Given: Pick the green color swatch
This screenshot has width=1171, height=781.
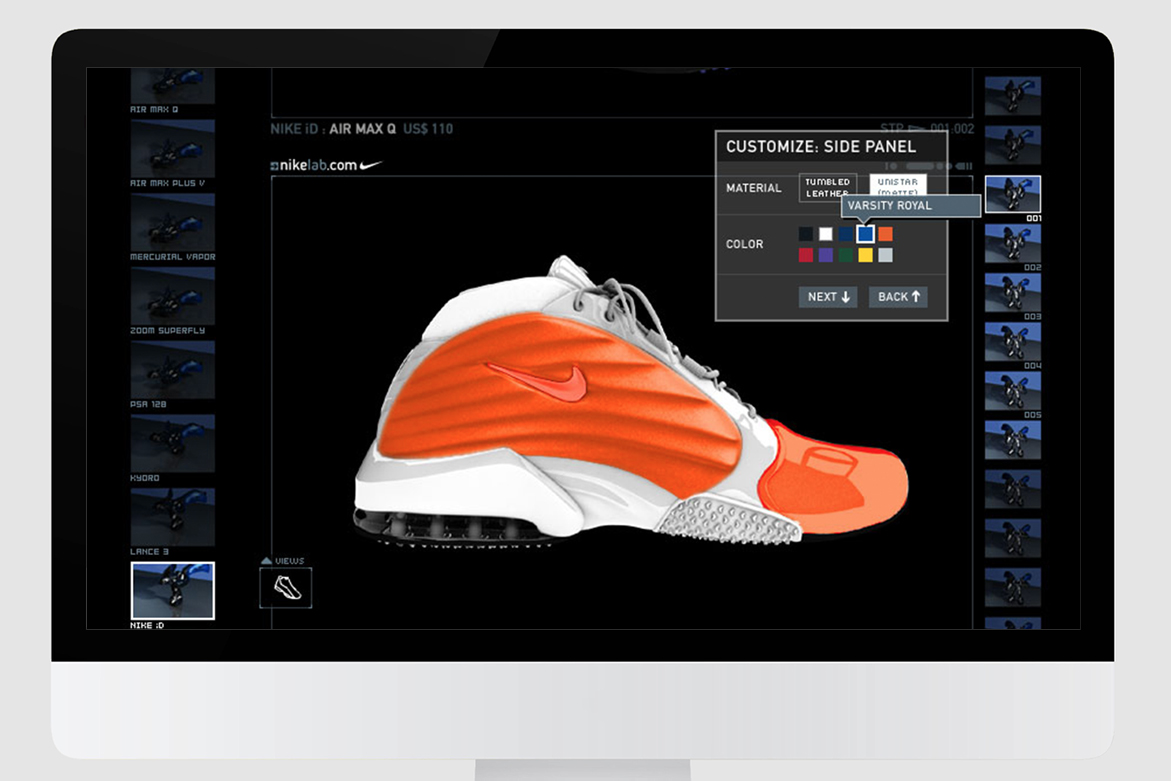Looking at the screenshot, I should point(845,255).
